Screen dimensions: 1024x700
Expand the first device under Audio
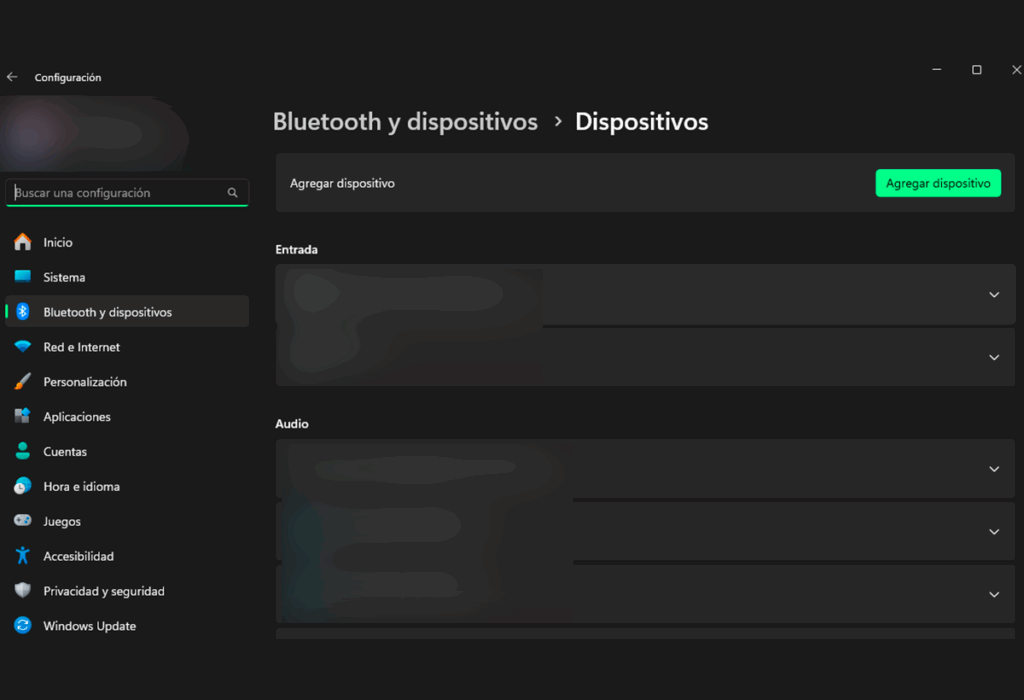[x=993, y=469]
